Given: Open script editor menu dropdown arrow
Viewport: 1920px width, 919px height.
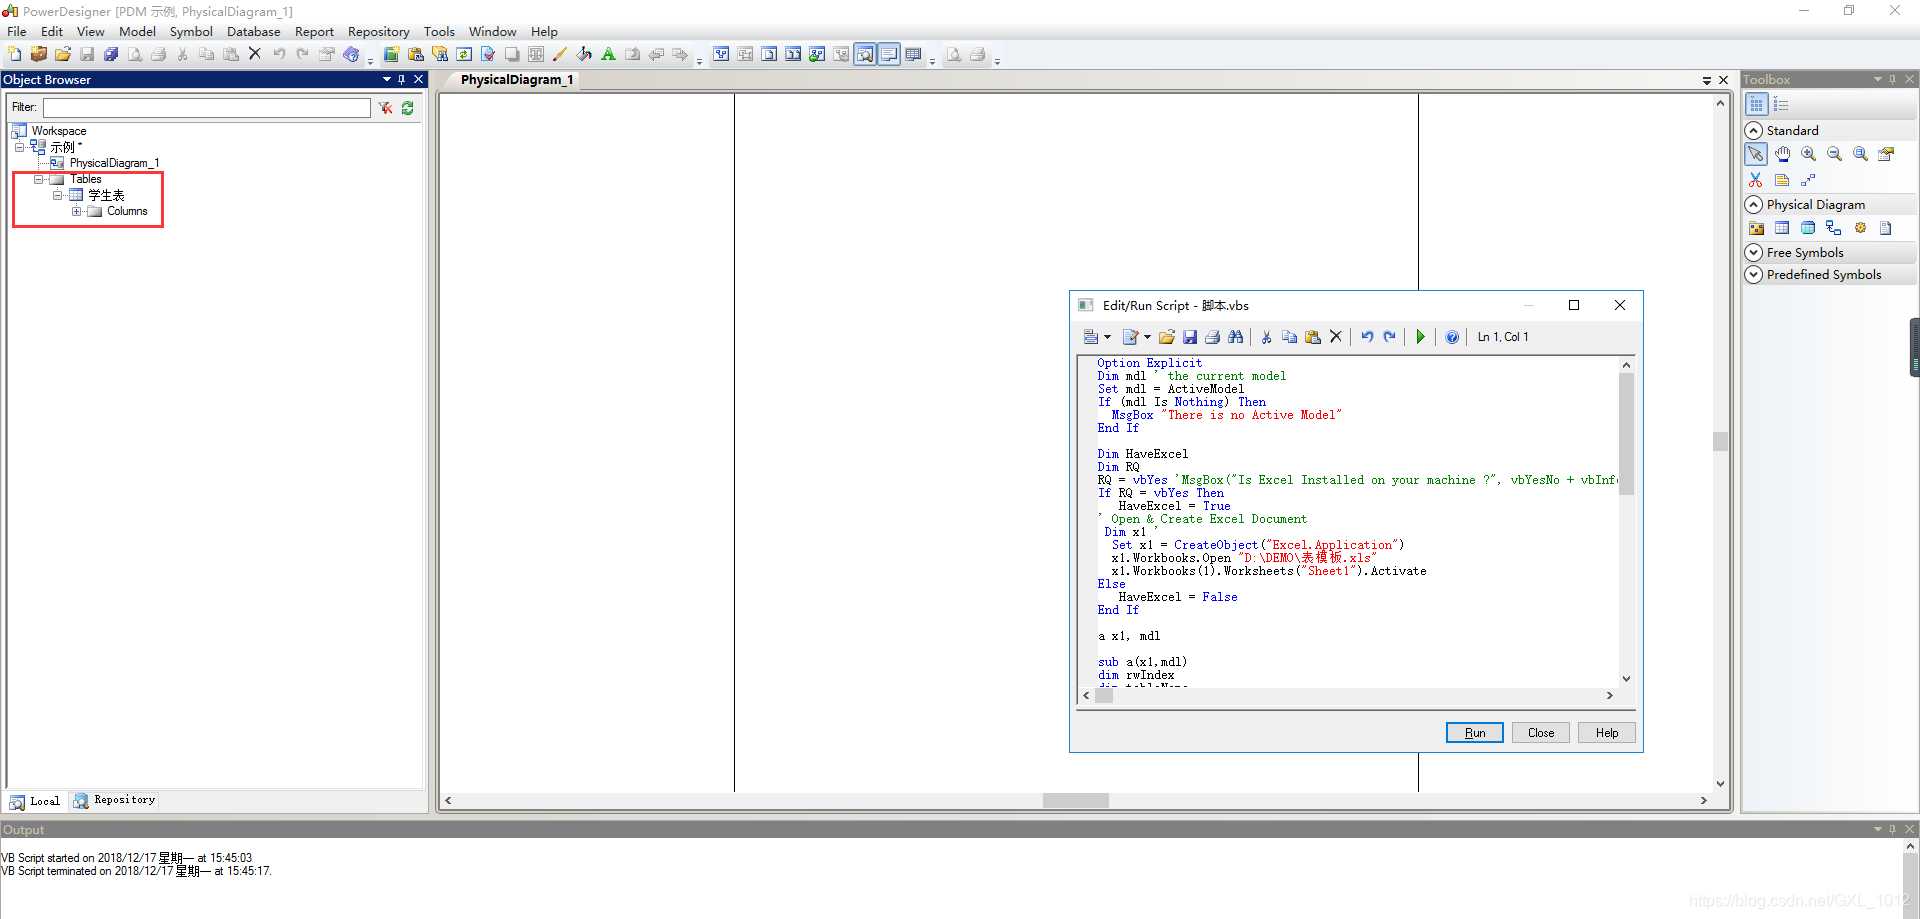Looking at the screenshot, I should [x=1107, y=337].
